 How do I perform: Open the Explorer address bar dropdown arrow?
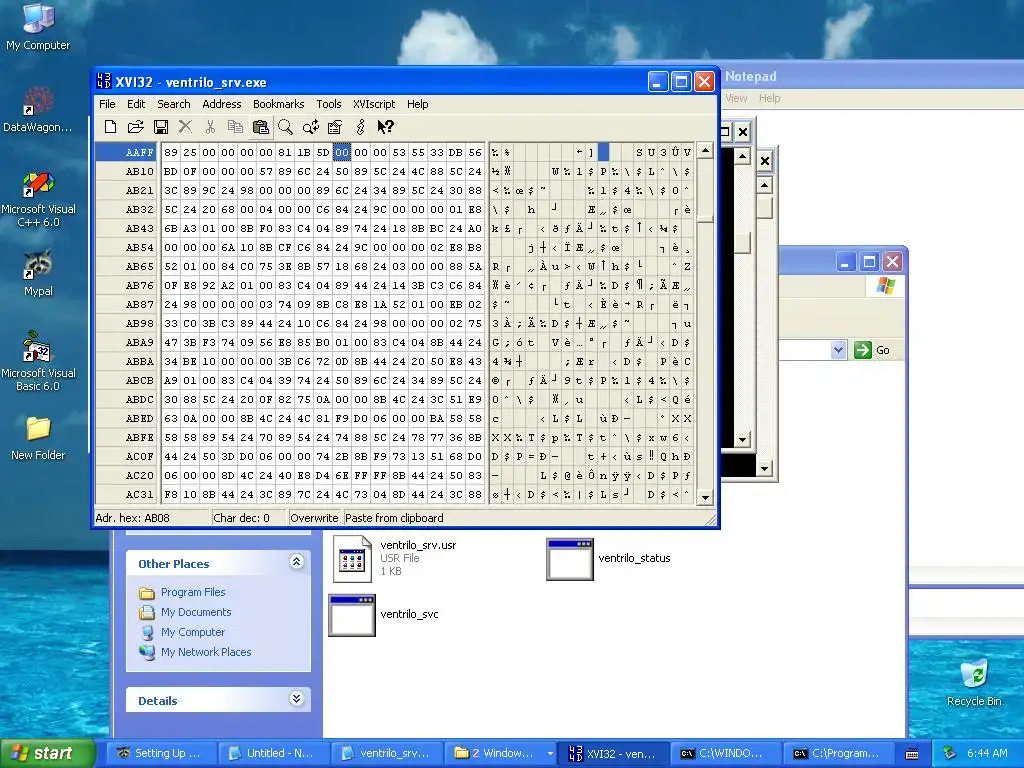tap(838, 350)
